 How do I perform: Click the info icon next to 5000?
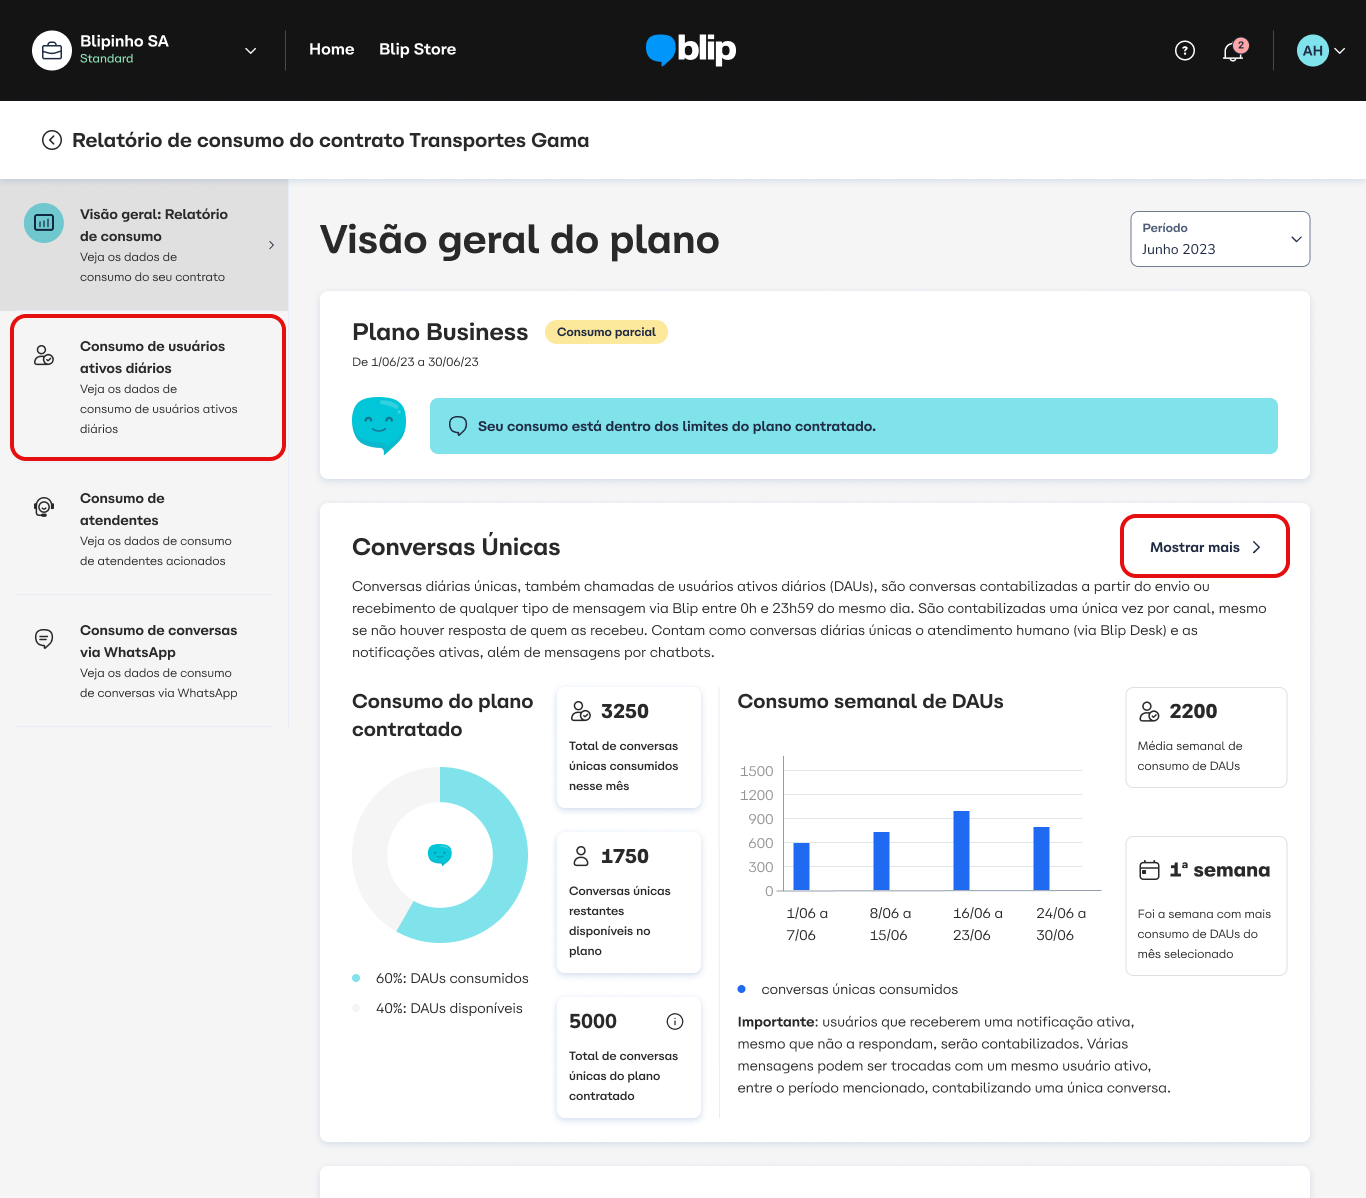675,1021
